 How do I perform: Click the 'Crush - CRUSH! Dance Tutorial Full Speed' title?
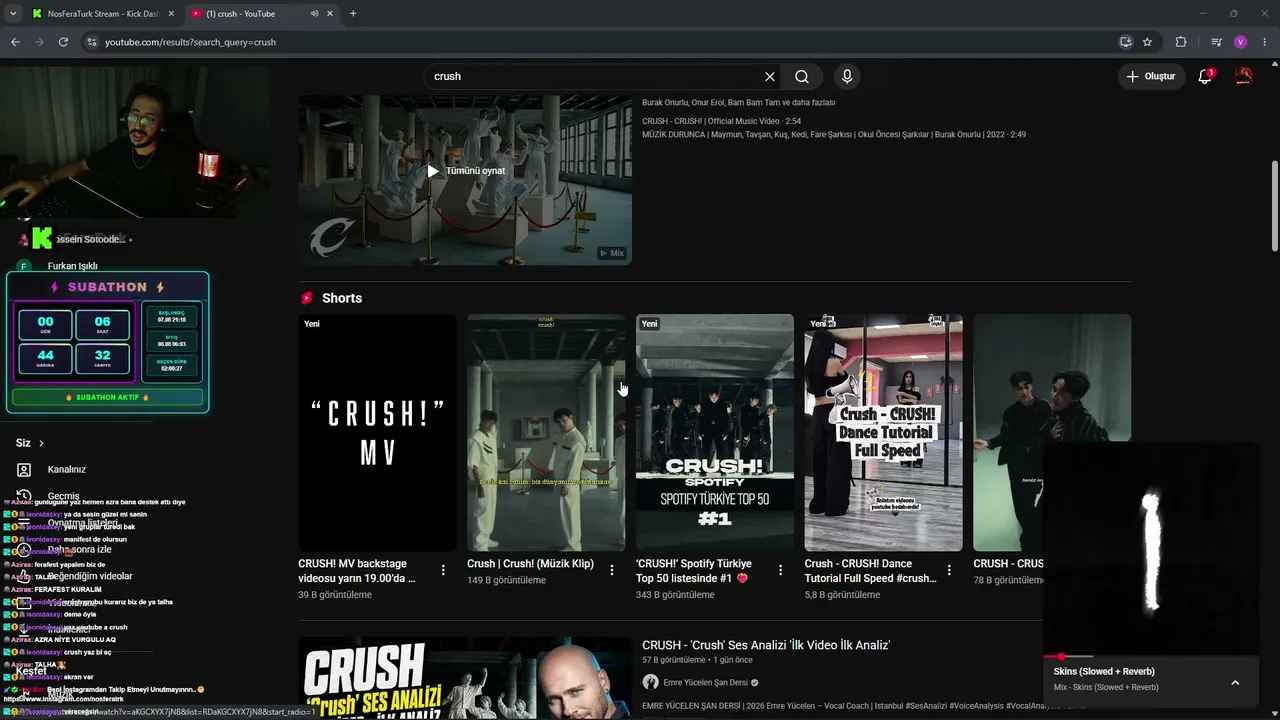[871, 570]
